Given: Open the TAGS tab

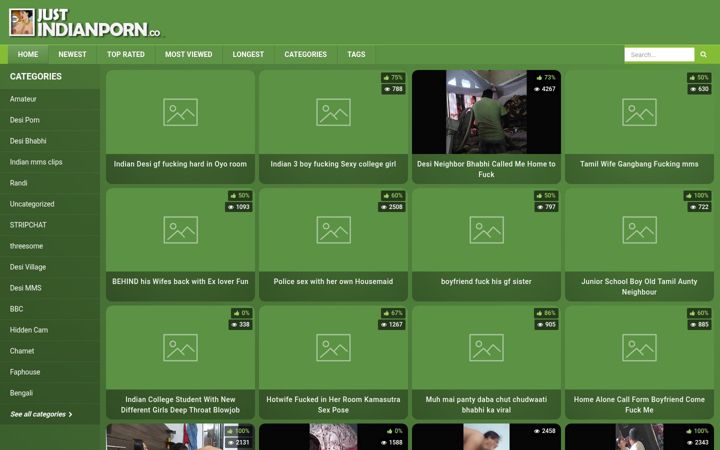Looking at the screenshot, I should [356, 54].
